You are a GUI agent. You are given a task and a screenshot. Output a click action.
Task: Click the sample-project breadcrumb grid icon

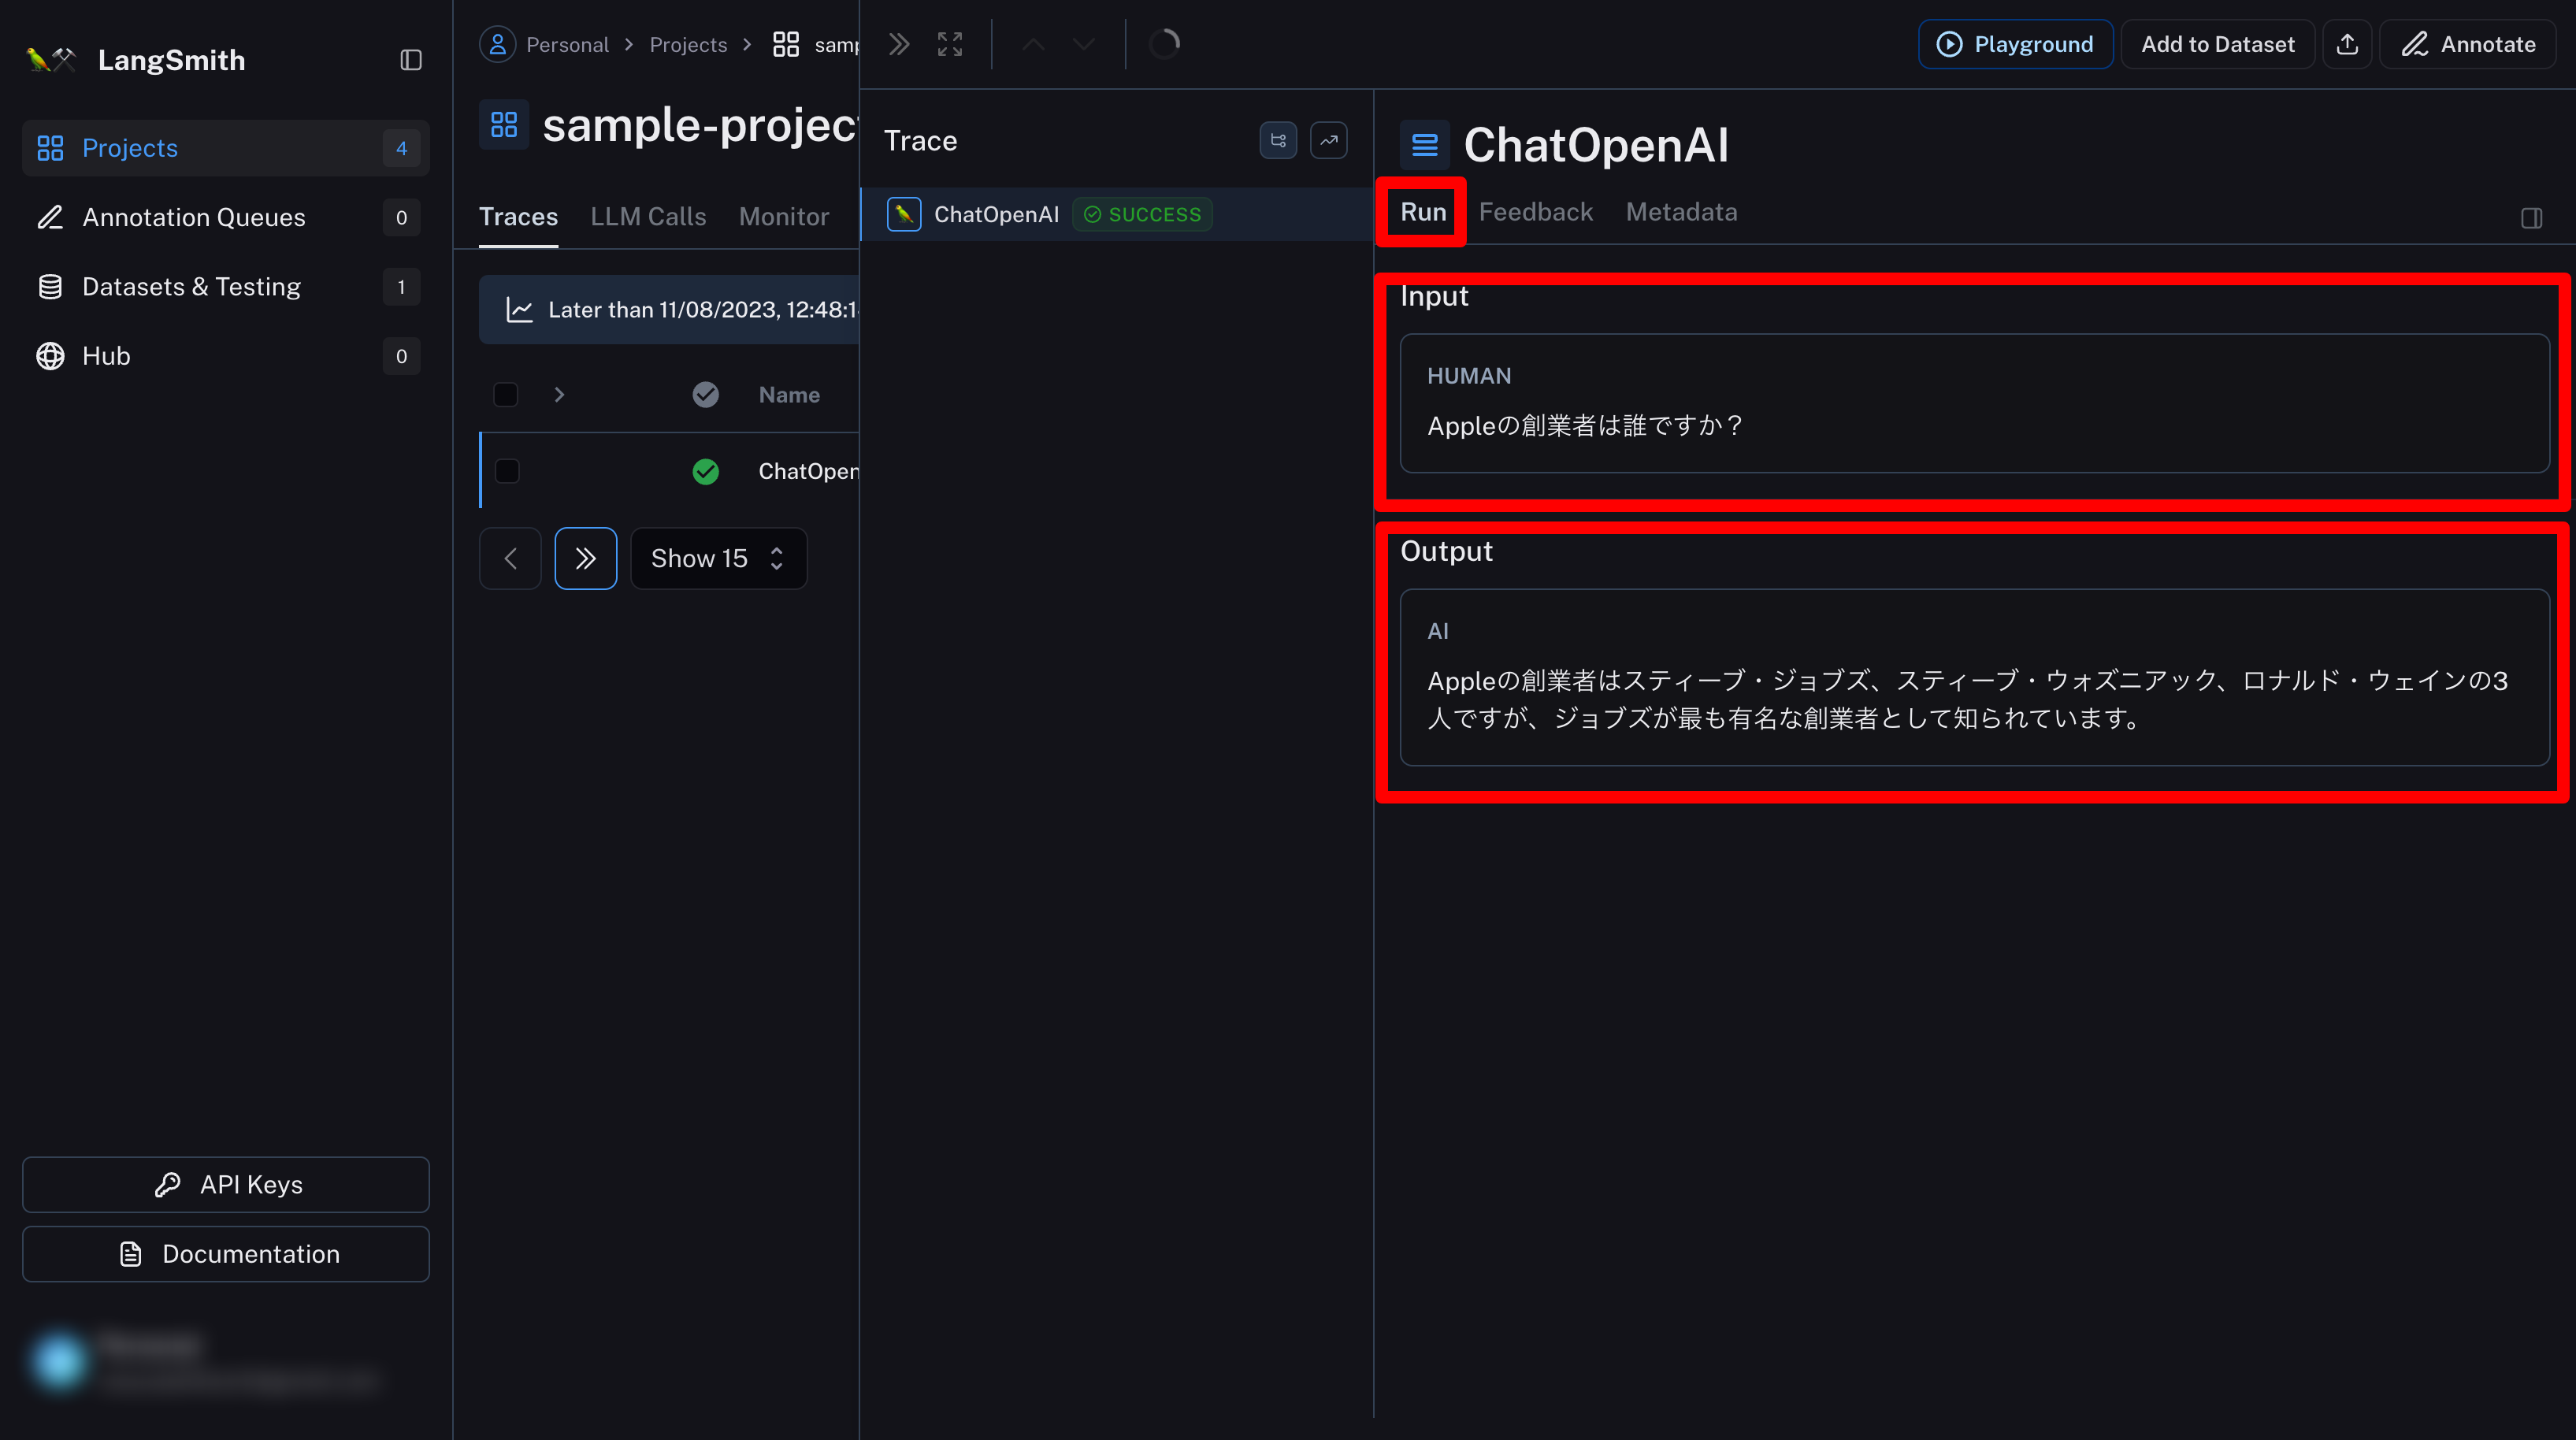(x=786, y=44)
